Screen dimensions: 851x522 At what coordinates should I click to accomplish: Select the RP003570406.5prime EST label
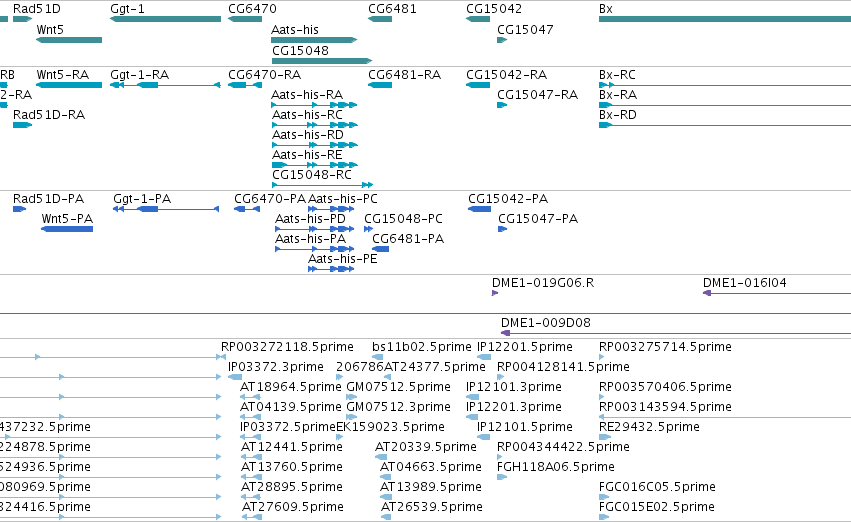point(665,387)
